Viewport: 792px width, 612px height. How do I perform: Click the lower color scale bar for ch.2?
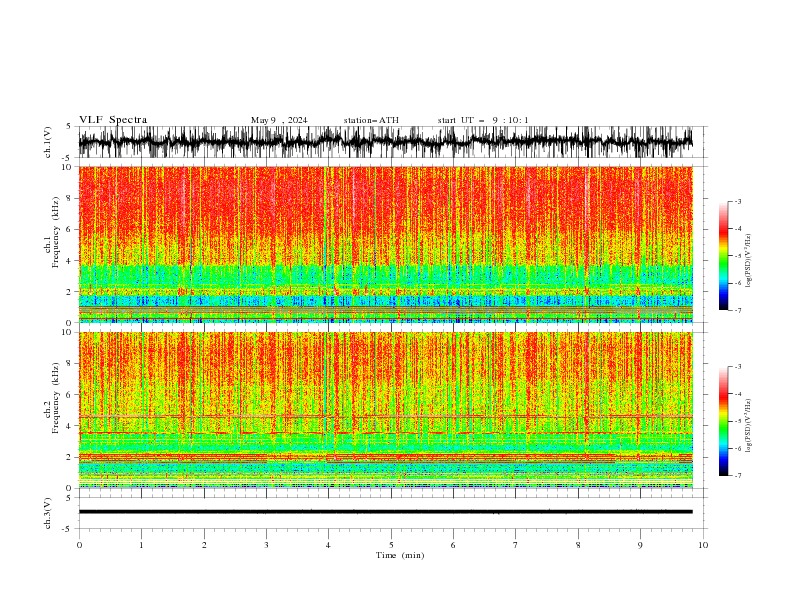pyautogui.click(x=723, y=421)
